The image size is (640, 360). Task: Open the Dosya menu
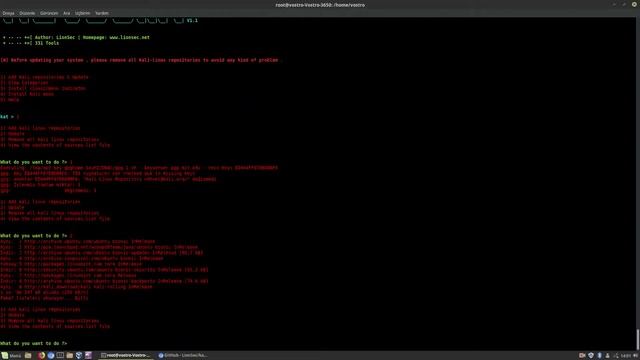point(8,13)
